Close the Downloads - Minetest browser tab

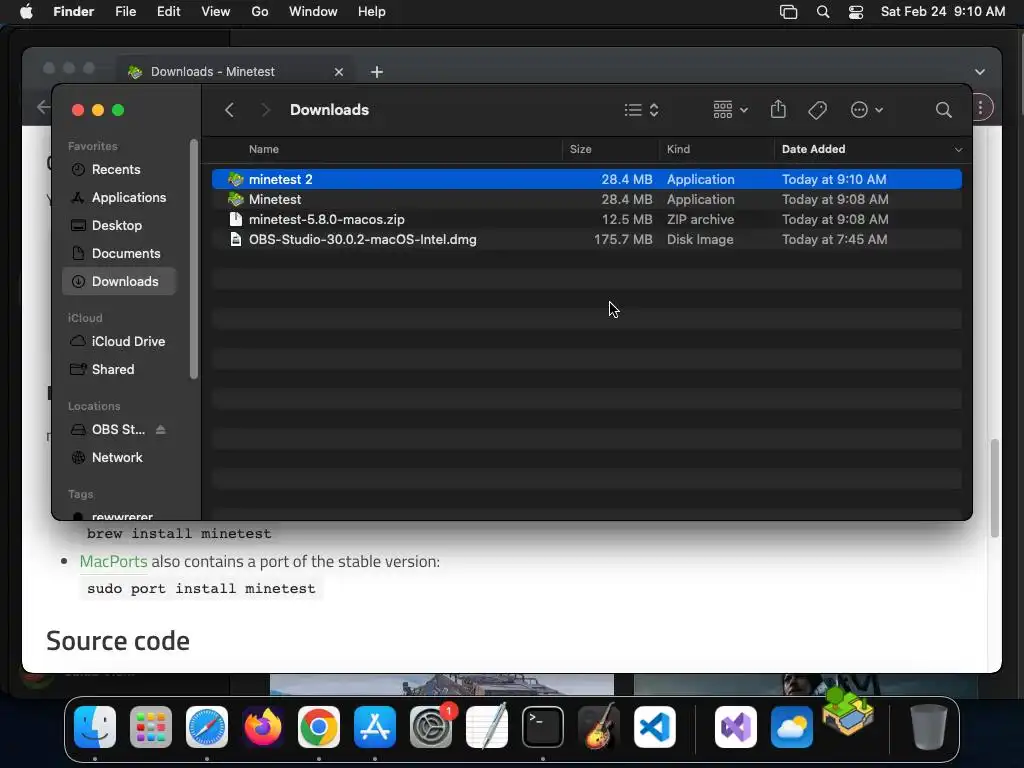[338, 72]
